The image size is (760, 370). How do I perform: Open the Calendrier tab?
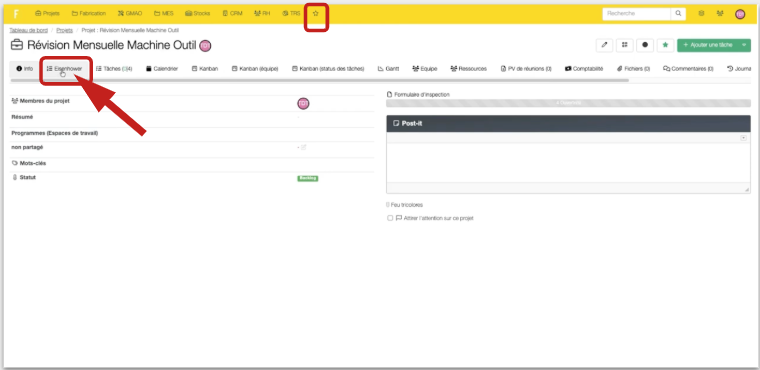pyautogui.click(x=162, y=69)
